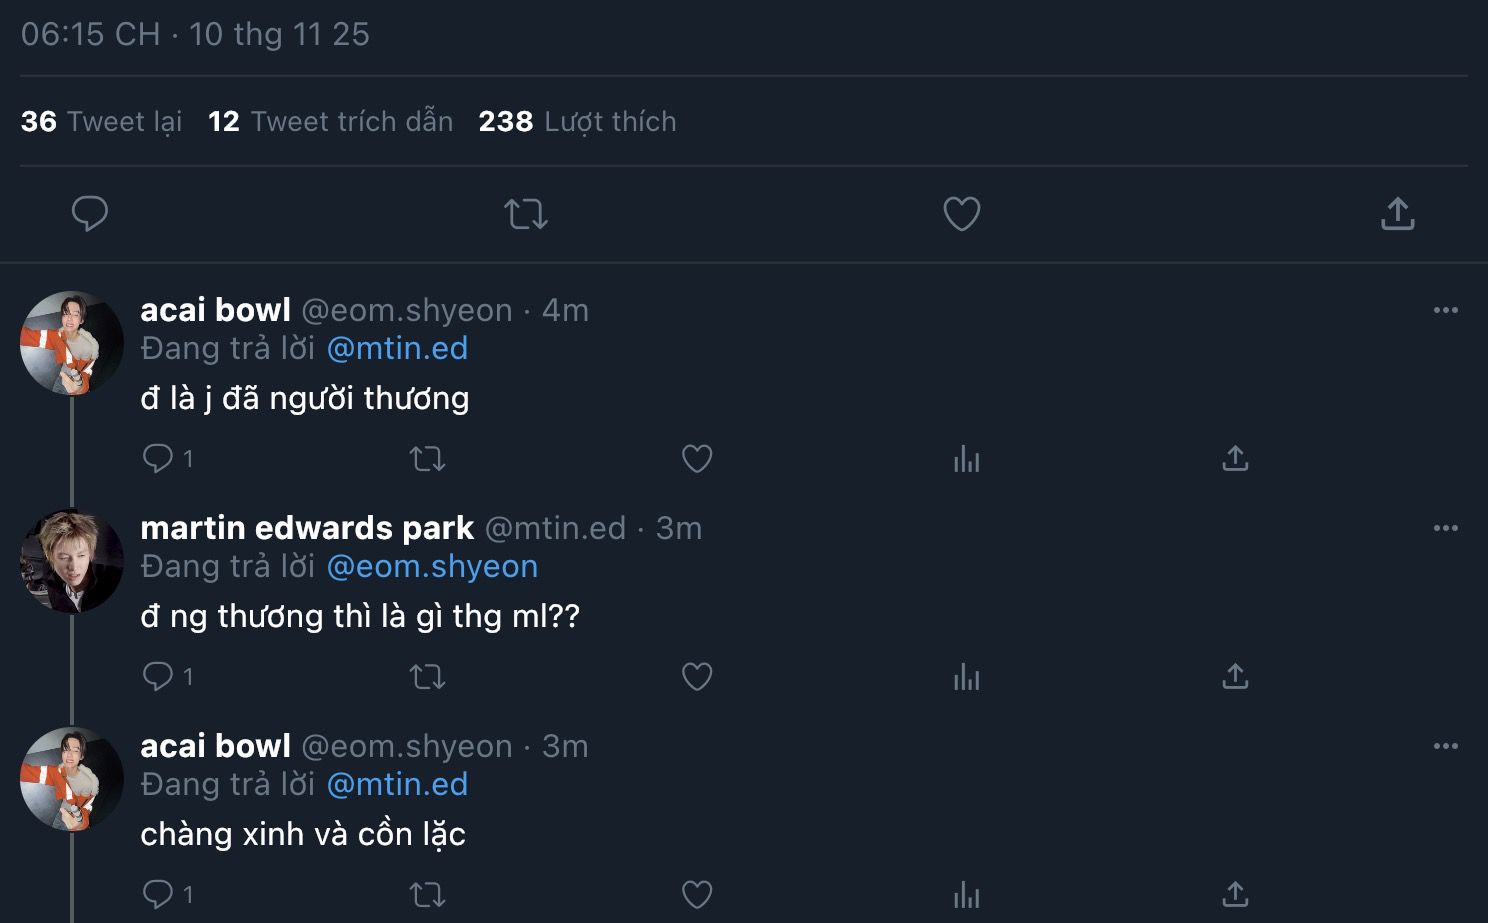Screen dimensions: 1488x923
Task: Open @eom.shyeon mention link in martin's reply
Action: point(432,566)
